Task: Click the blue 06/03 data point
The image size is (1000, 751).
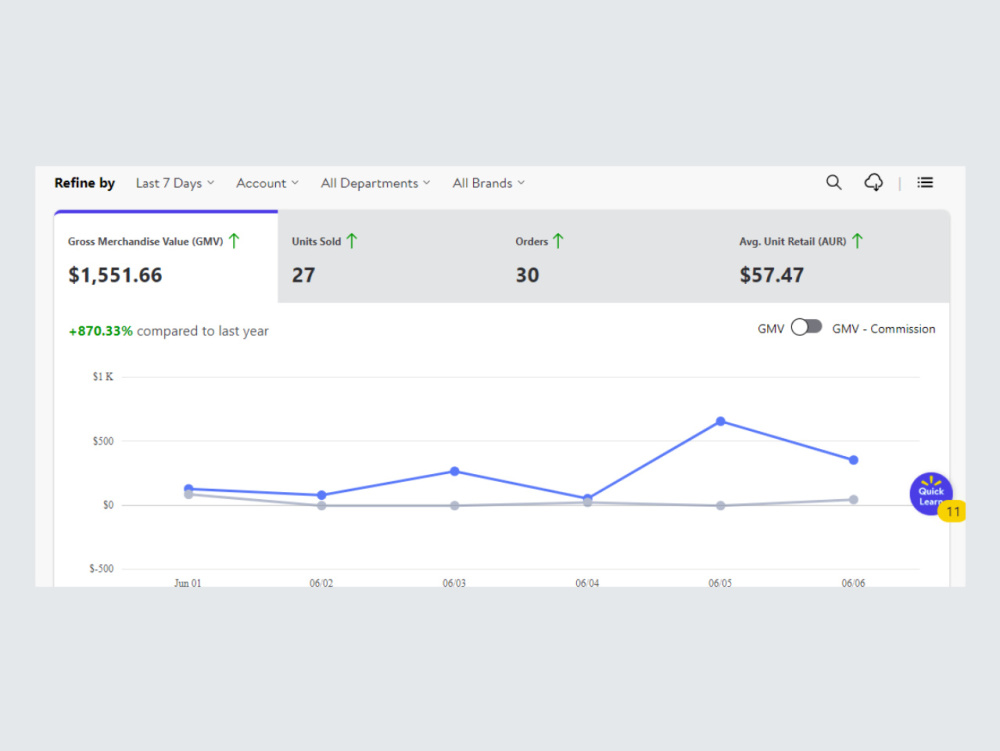Action: [x=454, y=471]
